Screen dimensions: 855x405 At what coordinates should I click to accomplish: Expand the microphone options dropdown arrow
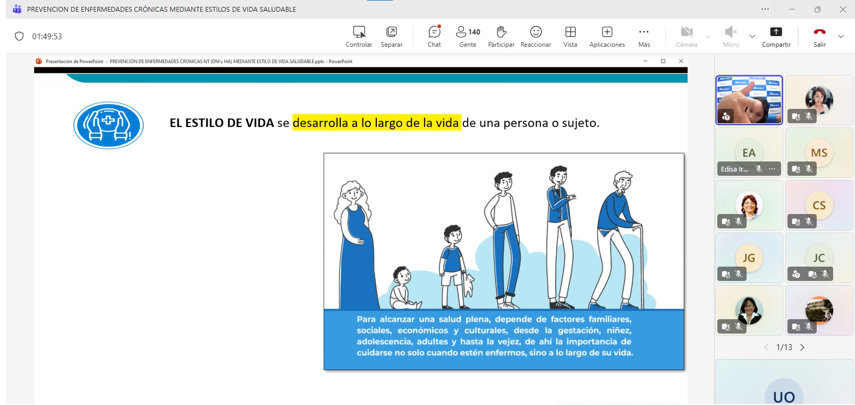click(x=752, y=37)
